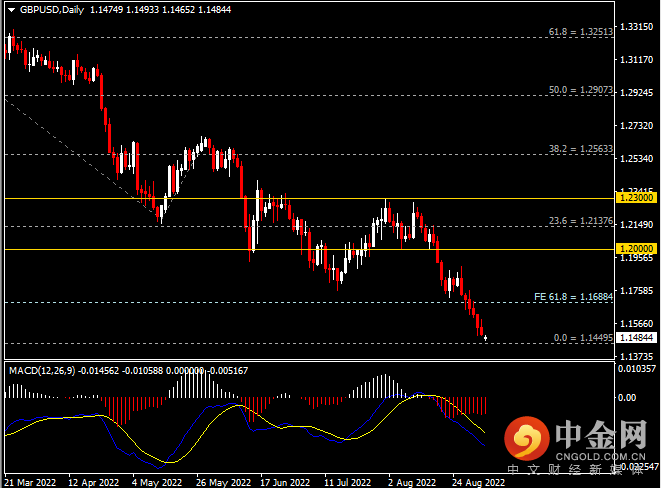Click the 1.33150 price scale label
661x488 pixels.
[x=637, y=27]
